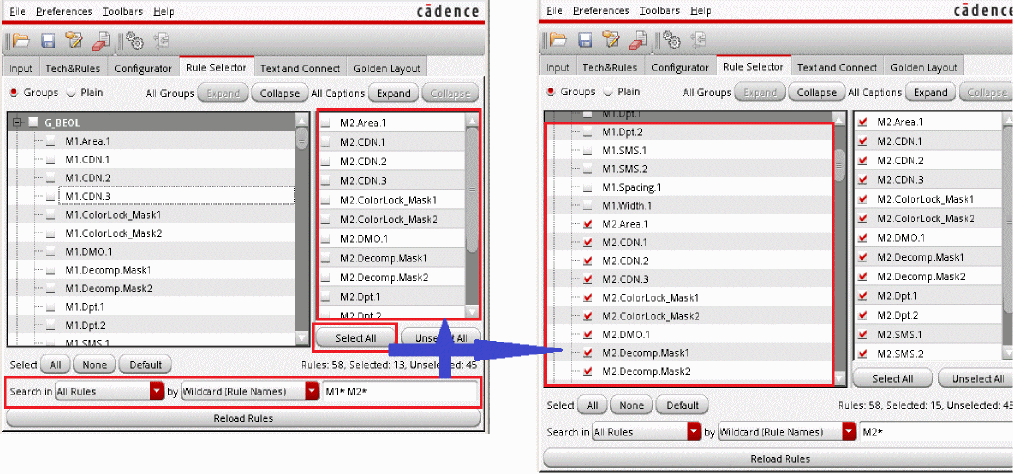The width and height of the screenshot is (1013, 474).
Task: Select the Plain radio button in right window
Action: coord(608,92)
